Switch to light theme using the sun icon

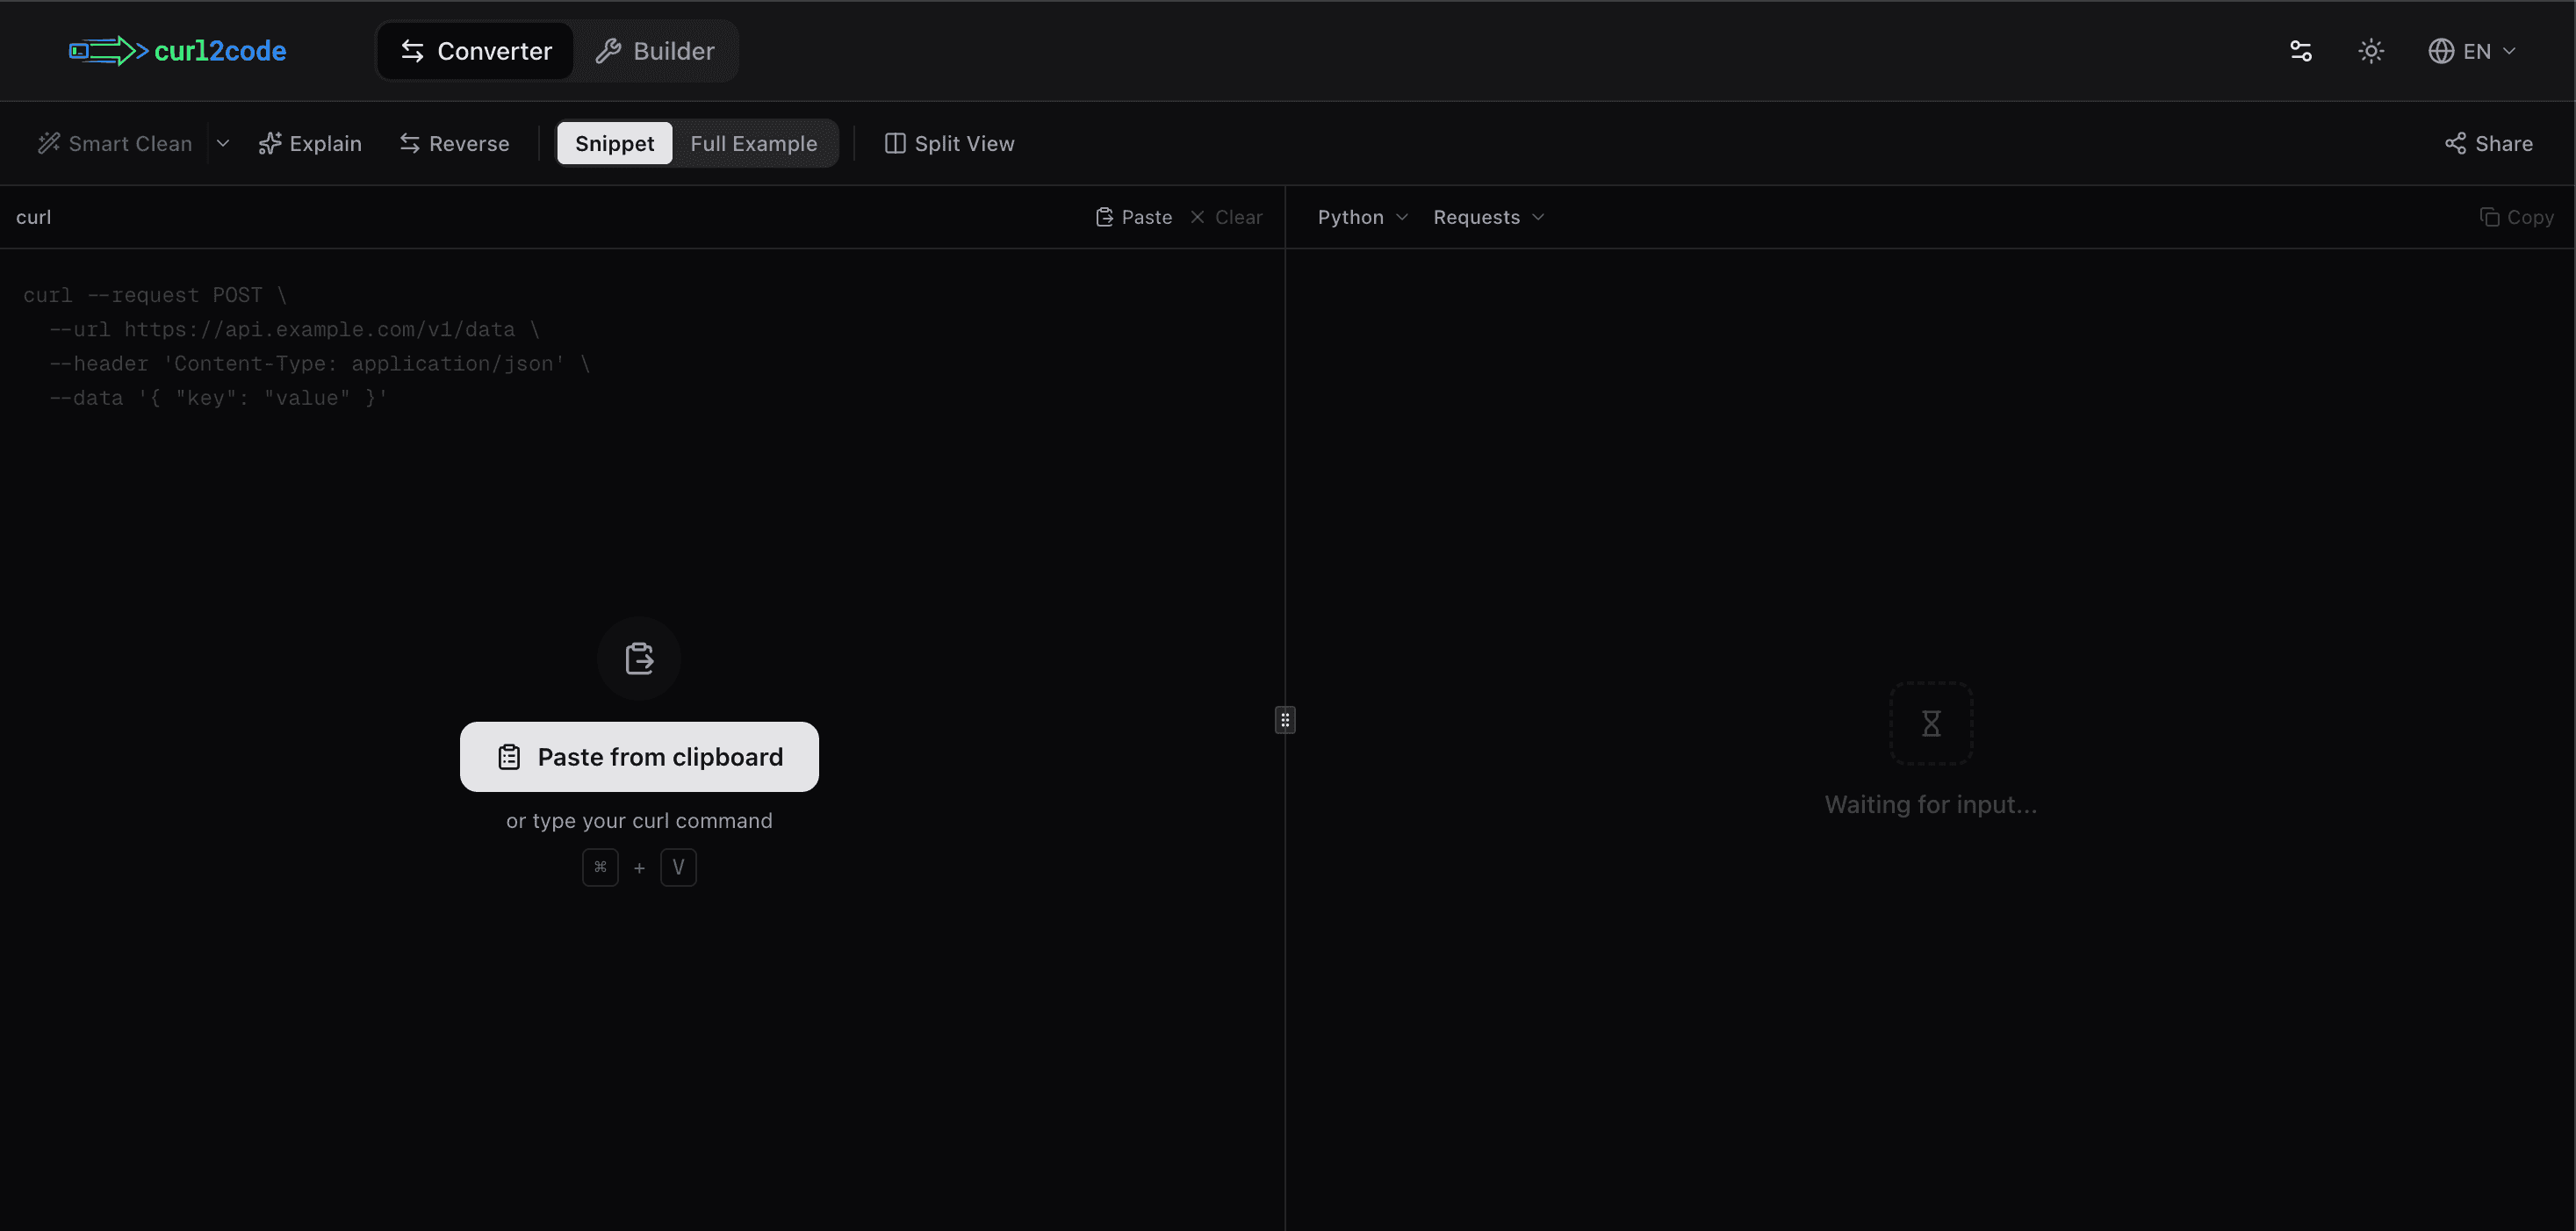click(2371, 50)
